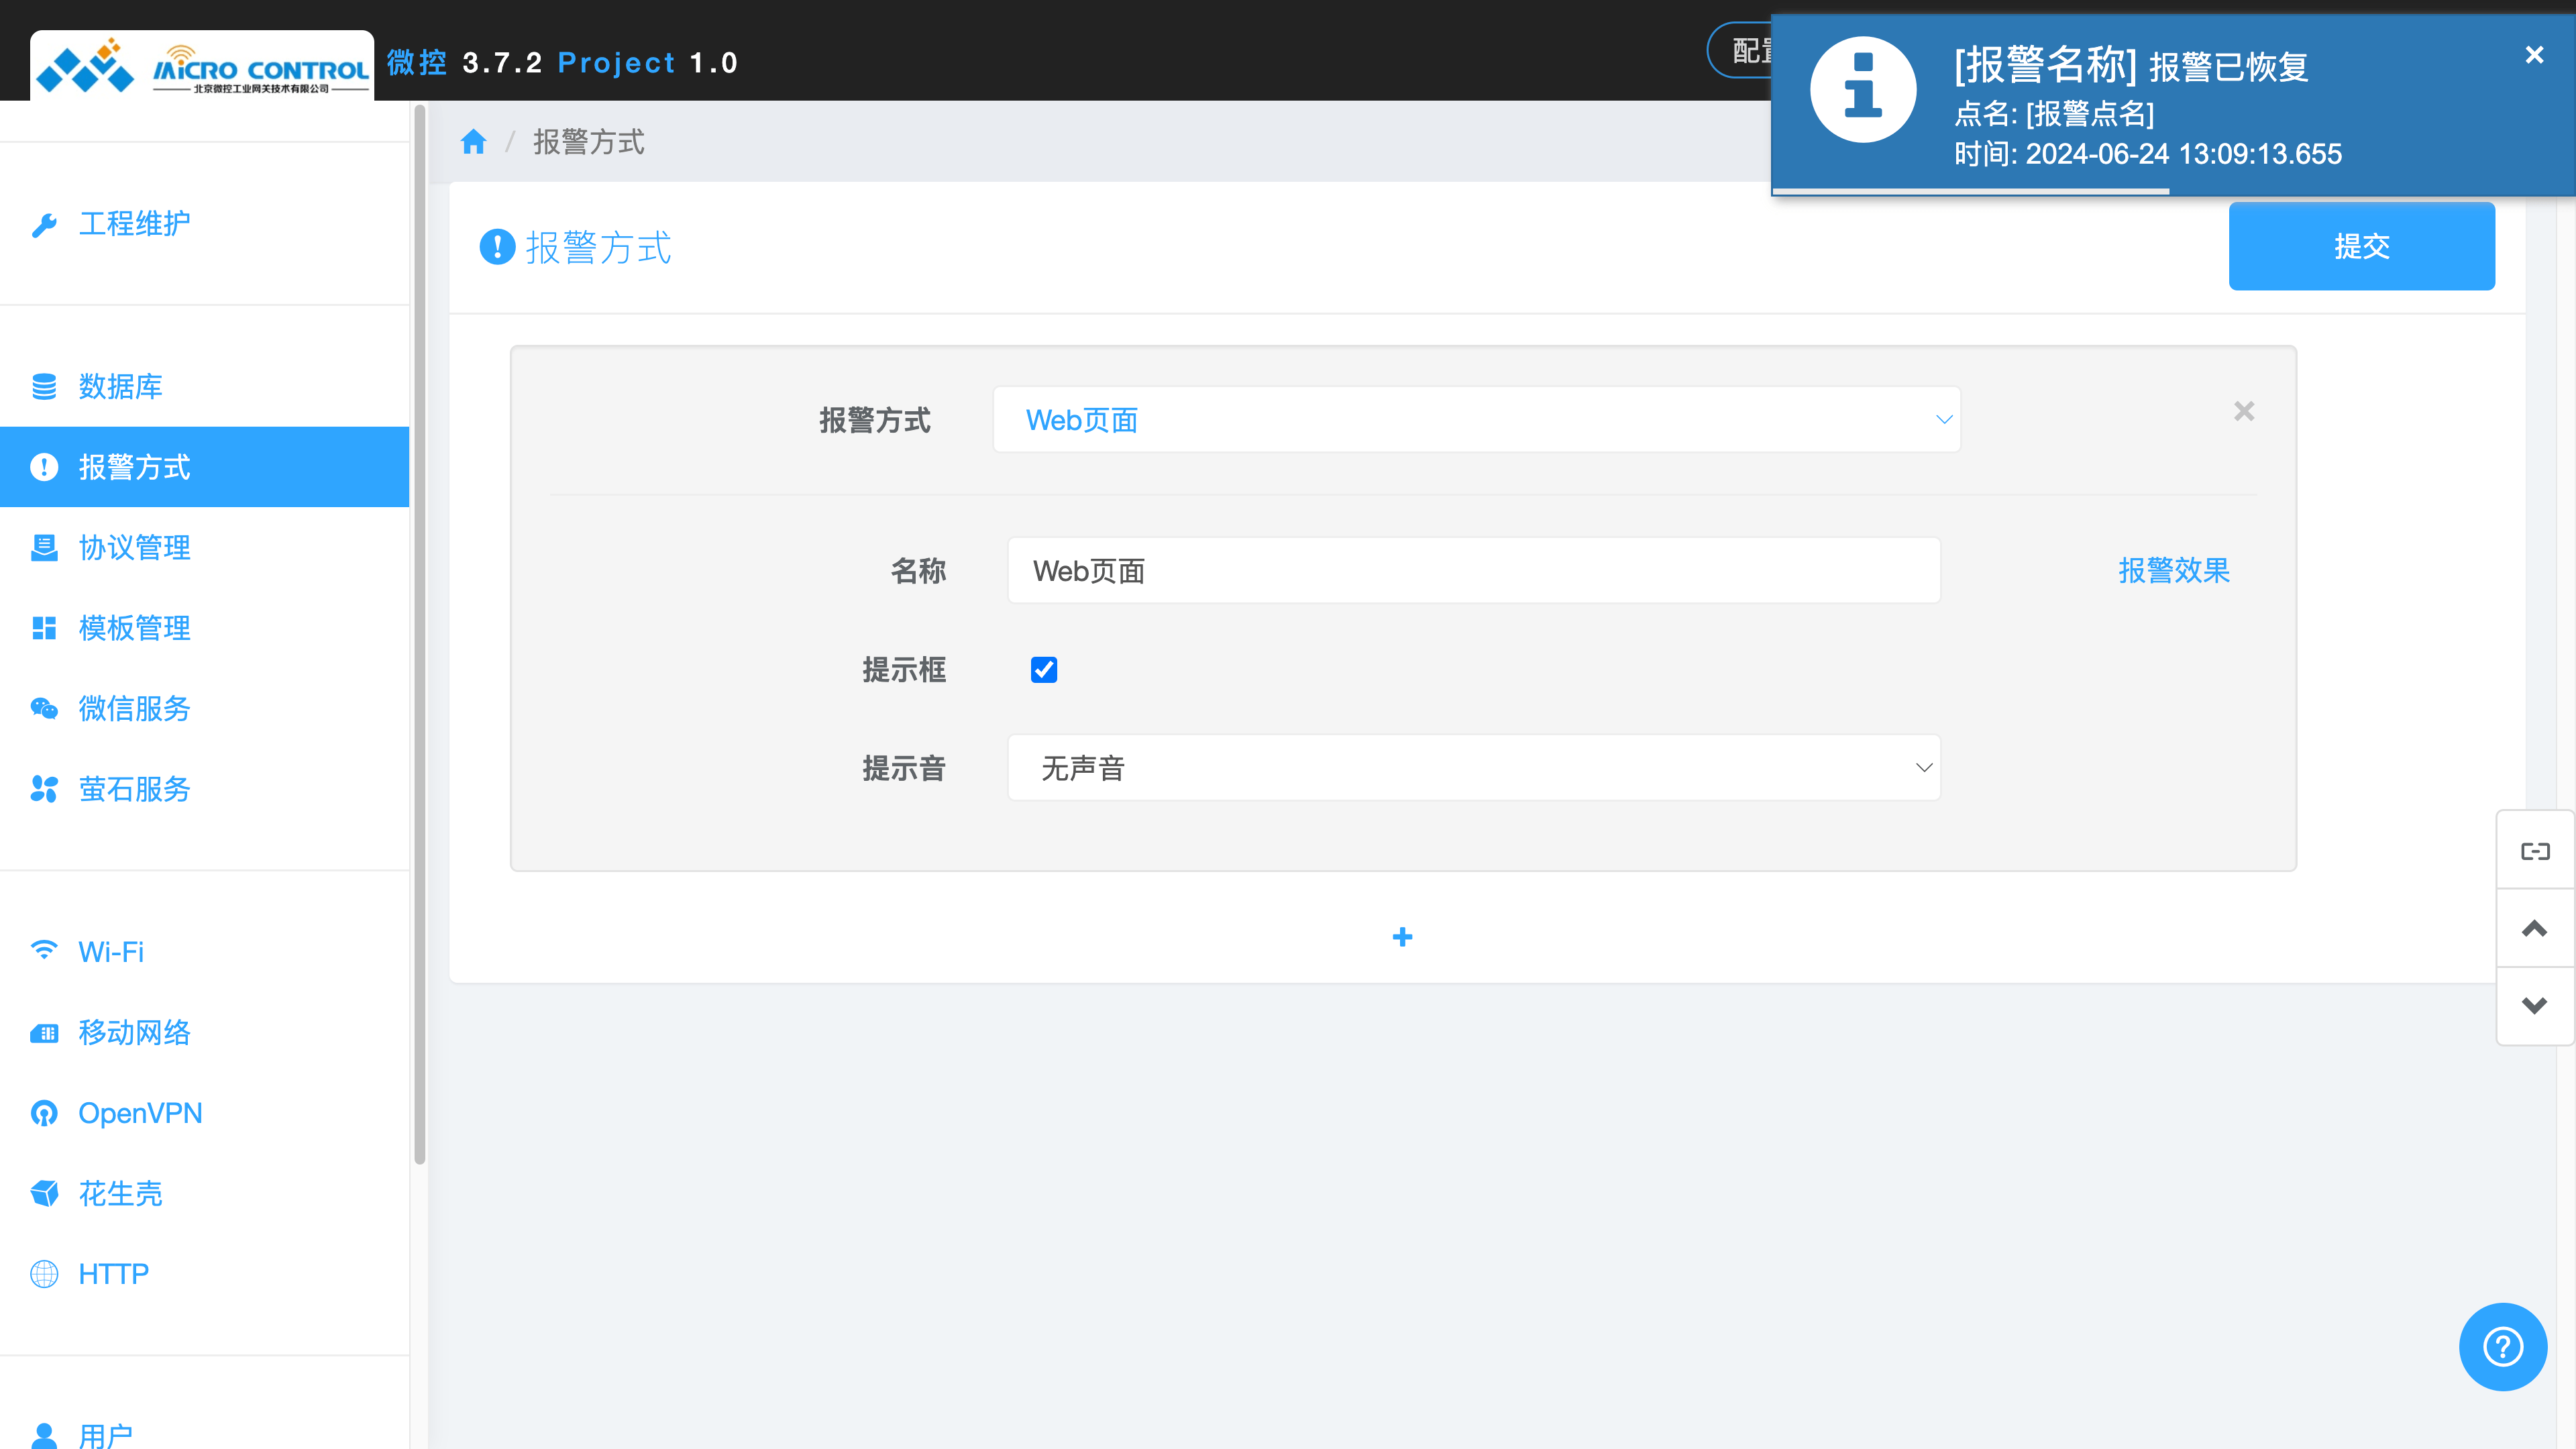Open the floating help question mark
The width and height of the screenshot is (2576, 1449).
point(2502,1346)
